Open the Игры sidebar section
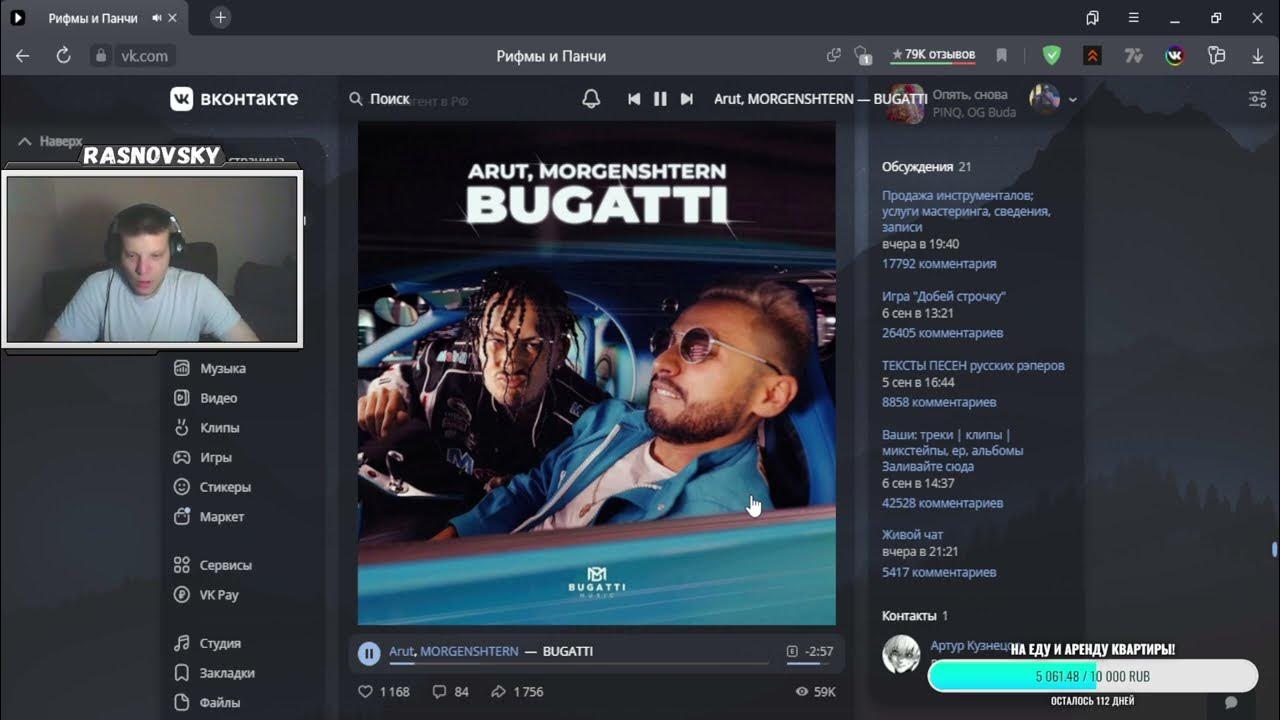The width and height of the screenshot is (1280, 720). pyautogui.click(x=203, y=457)
